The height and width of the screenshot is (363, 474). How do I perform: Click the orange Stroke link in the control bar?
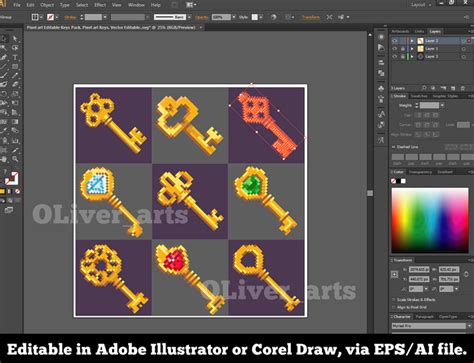pyautogui.click(x=70, y=17)
